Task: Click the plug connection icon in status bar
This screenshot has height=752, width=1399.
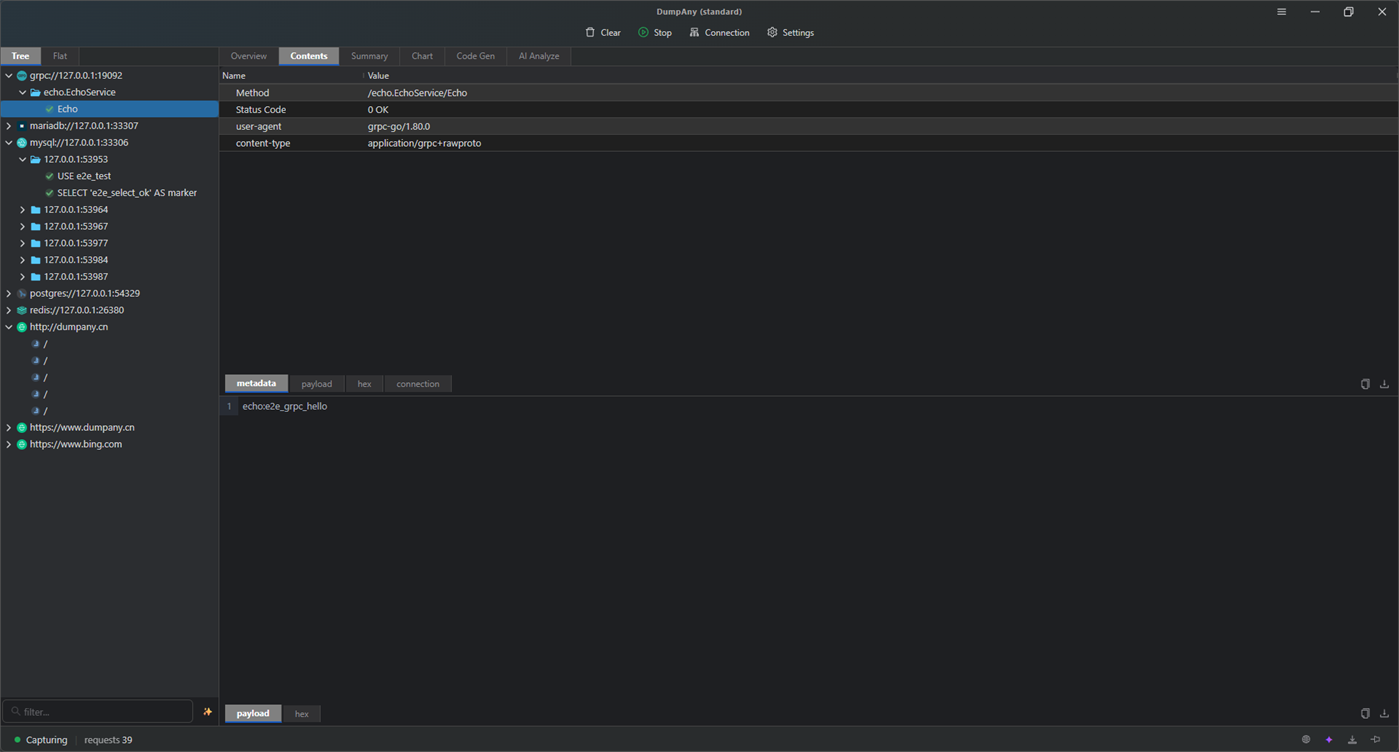Action: point(1376,740)
